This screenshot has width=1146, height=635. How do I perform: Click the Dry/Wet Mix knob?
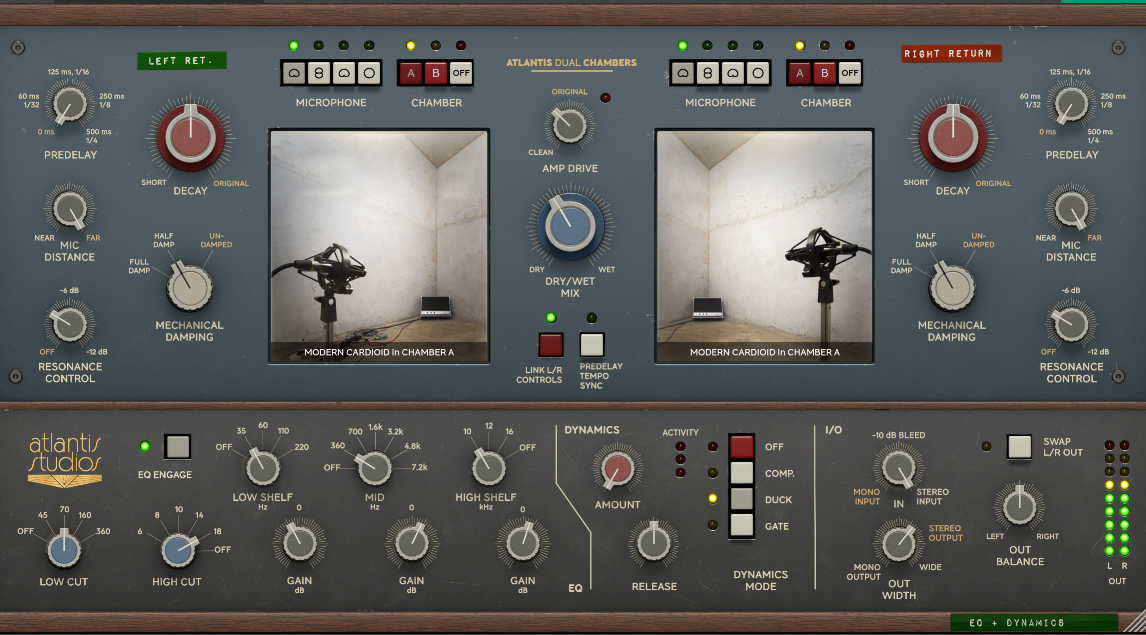coord(566,228)
